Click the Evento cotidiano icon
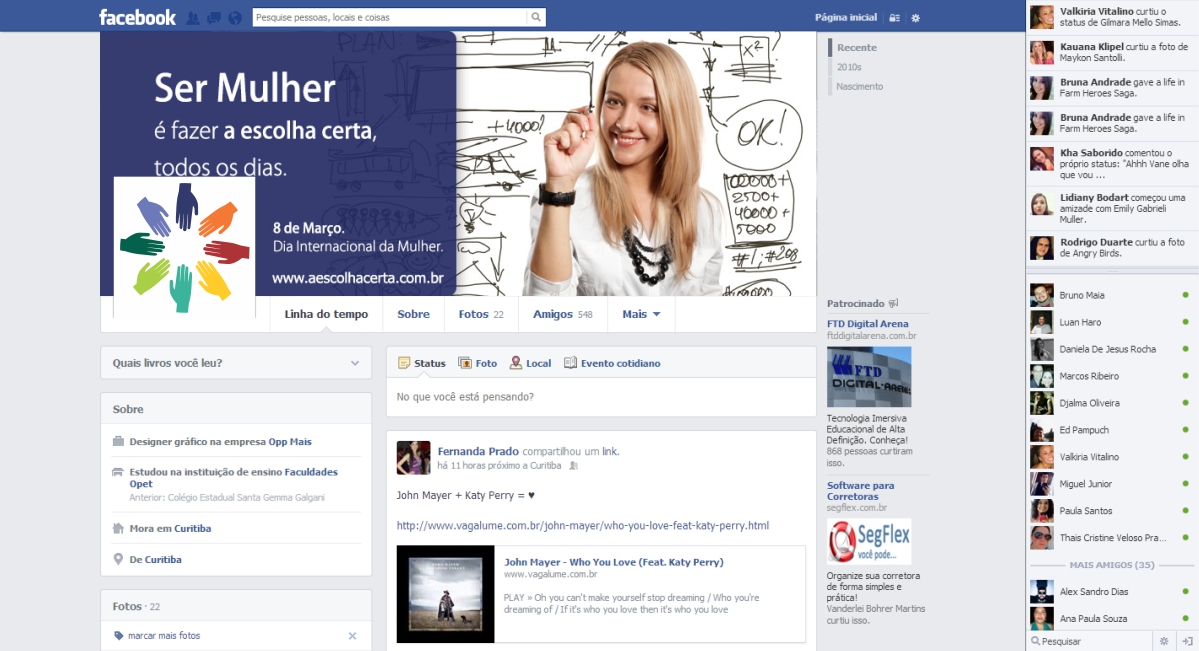The width and height of the screenshot is (1199, 651). pyautogui.click(x=570, y=363)
